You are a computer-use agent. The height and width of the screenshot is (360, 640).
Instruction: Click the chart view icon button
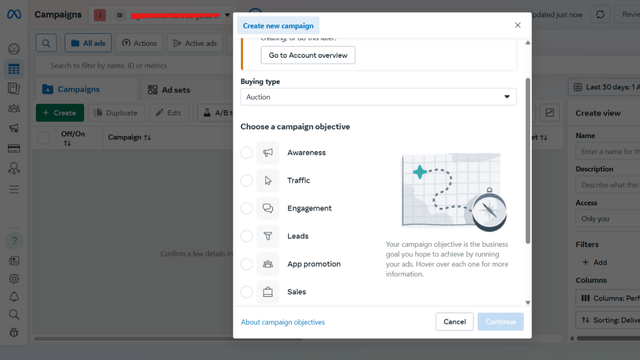click(550, 113)
